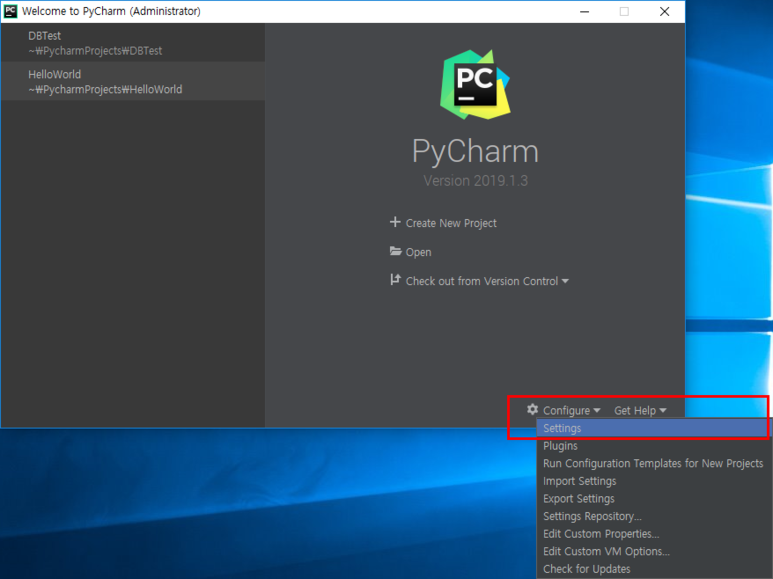Choose Run Configuration Templates for New Projects
The image size is (773, 579).
[652, 464]
